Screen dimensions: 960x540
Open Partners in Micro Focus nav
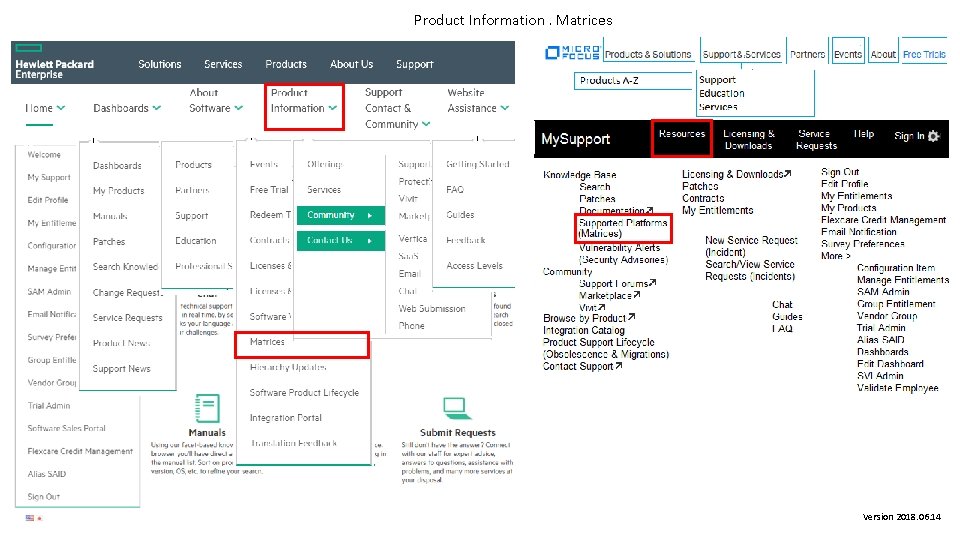(x=808, y=54)
